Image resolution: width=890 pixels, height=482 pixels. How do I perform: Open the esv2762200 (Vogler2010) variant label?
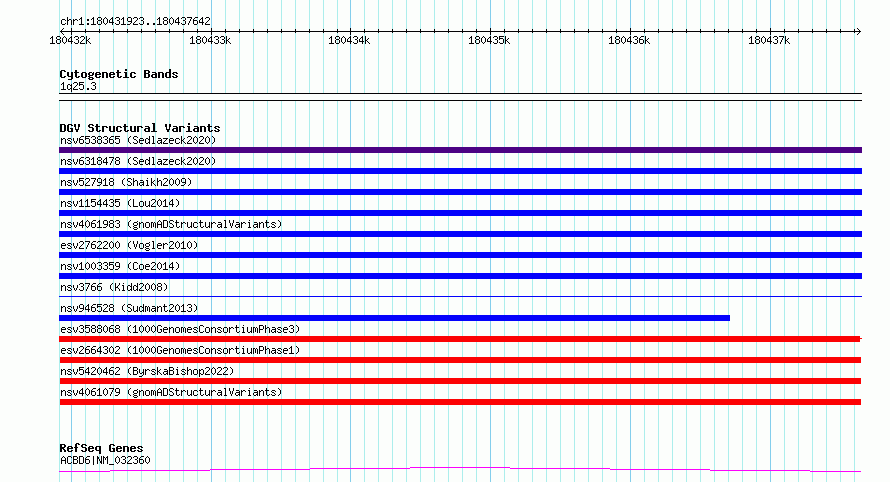point(129,245)
